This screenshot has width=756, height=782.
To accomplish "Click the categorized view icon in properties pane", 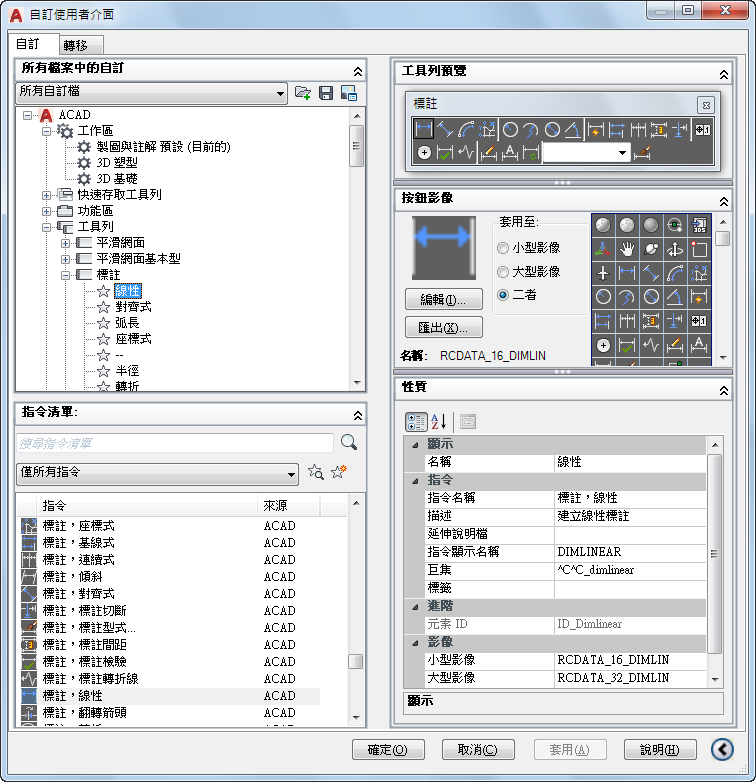I will [x=416, y=421].
